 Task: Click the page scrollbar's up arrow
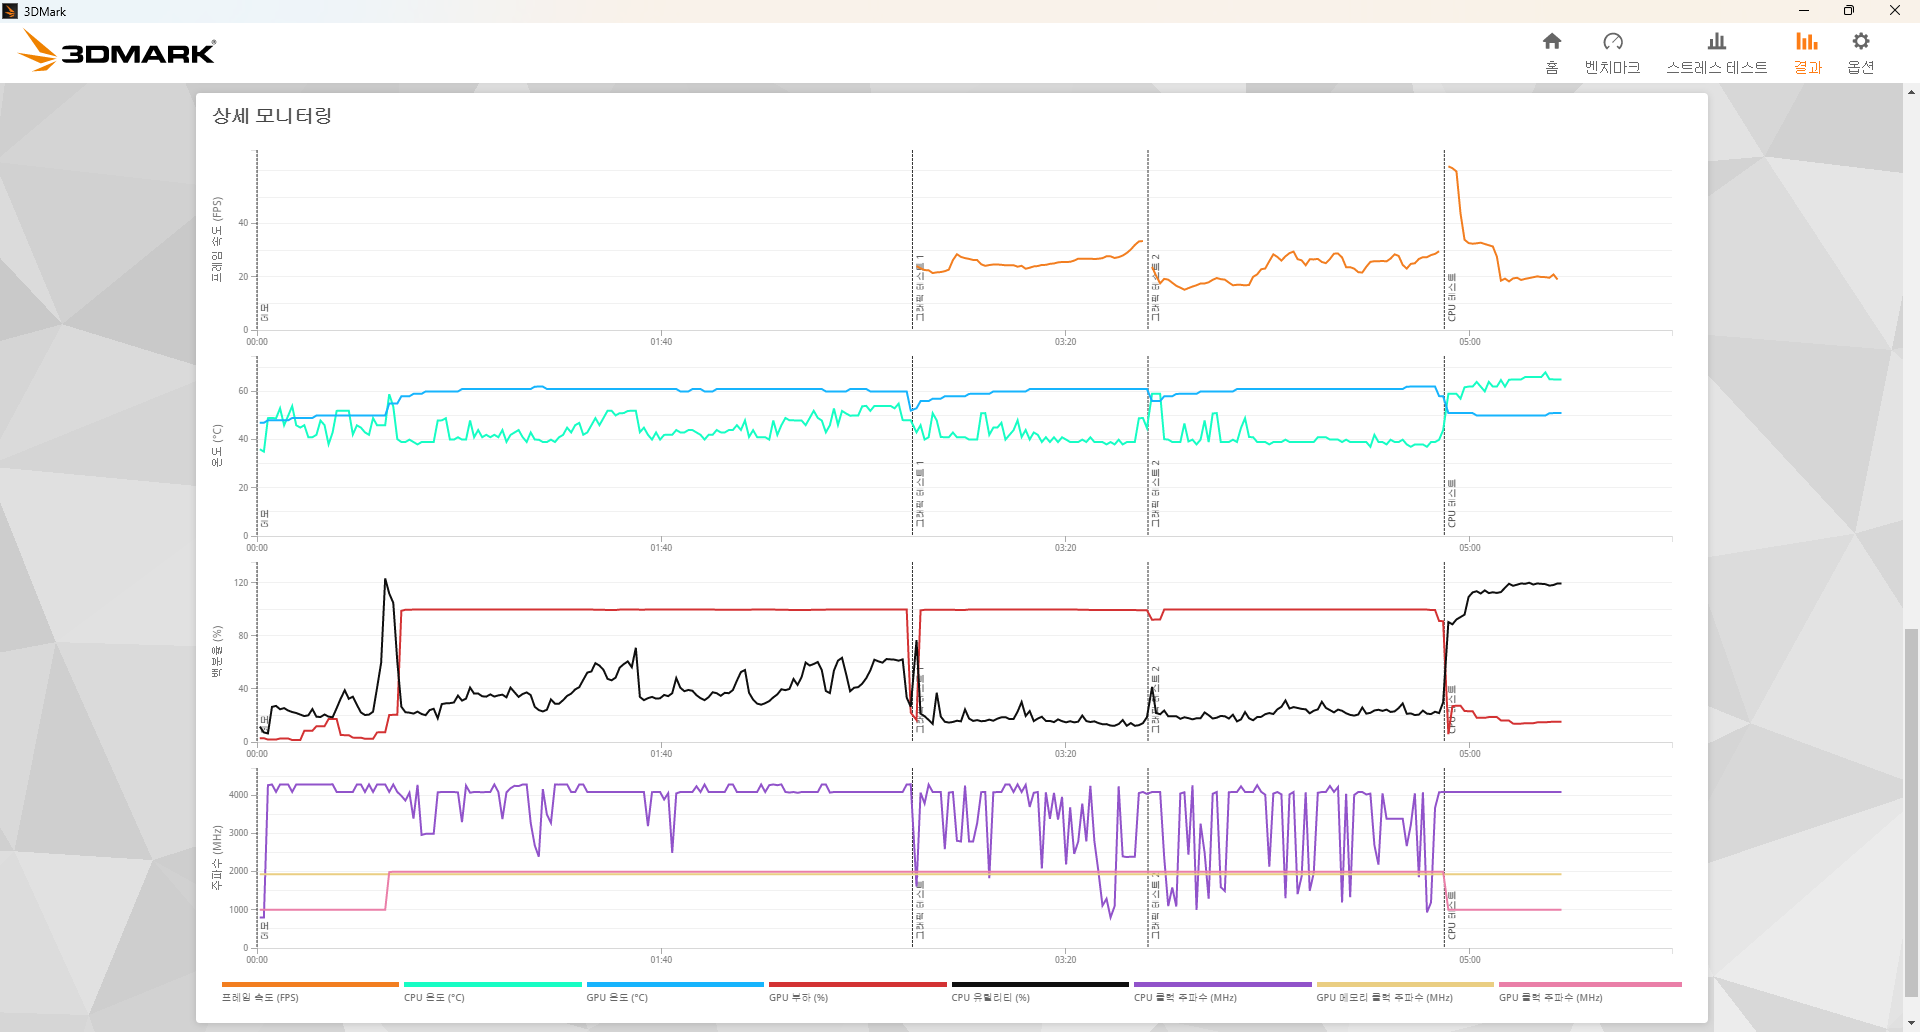coord(1911,91)
